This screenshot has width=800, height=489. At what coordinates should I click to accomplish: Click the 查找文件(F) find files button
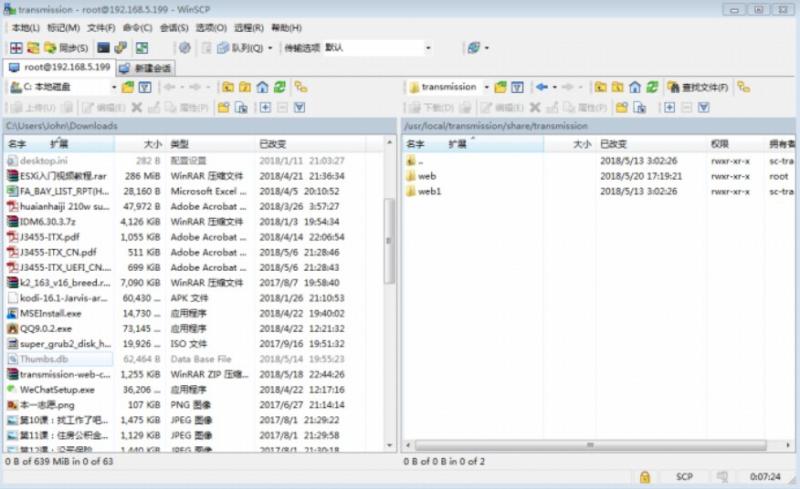[698, 87]
